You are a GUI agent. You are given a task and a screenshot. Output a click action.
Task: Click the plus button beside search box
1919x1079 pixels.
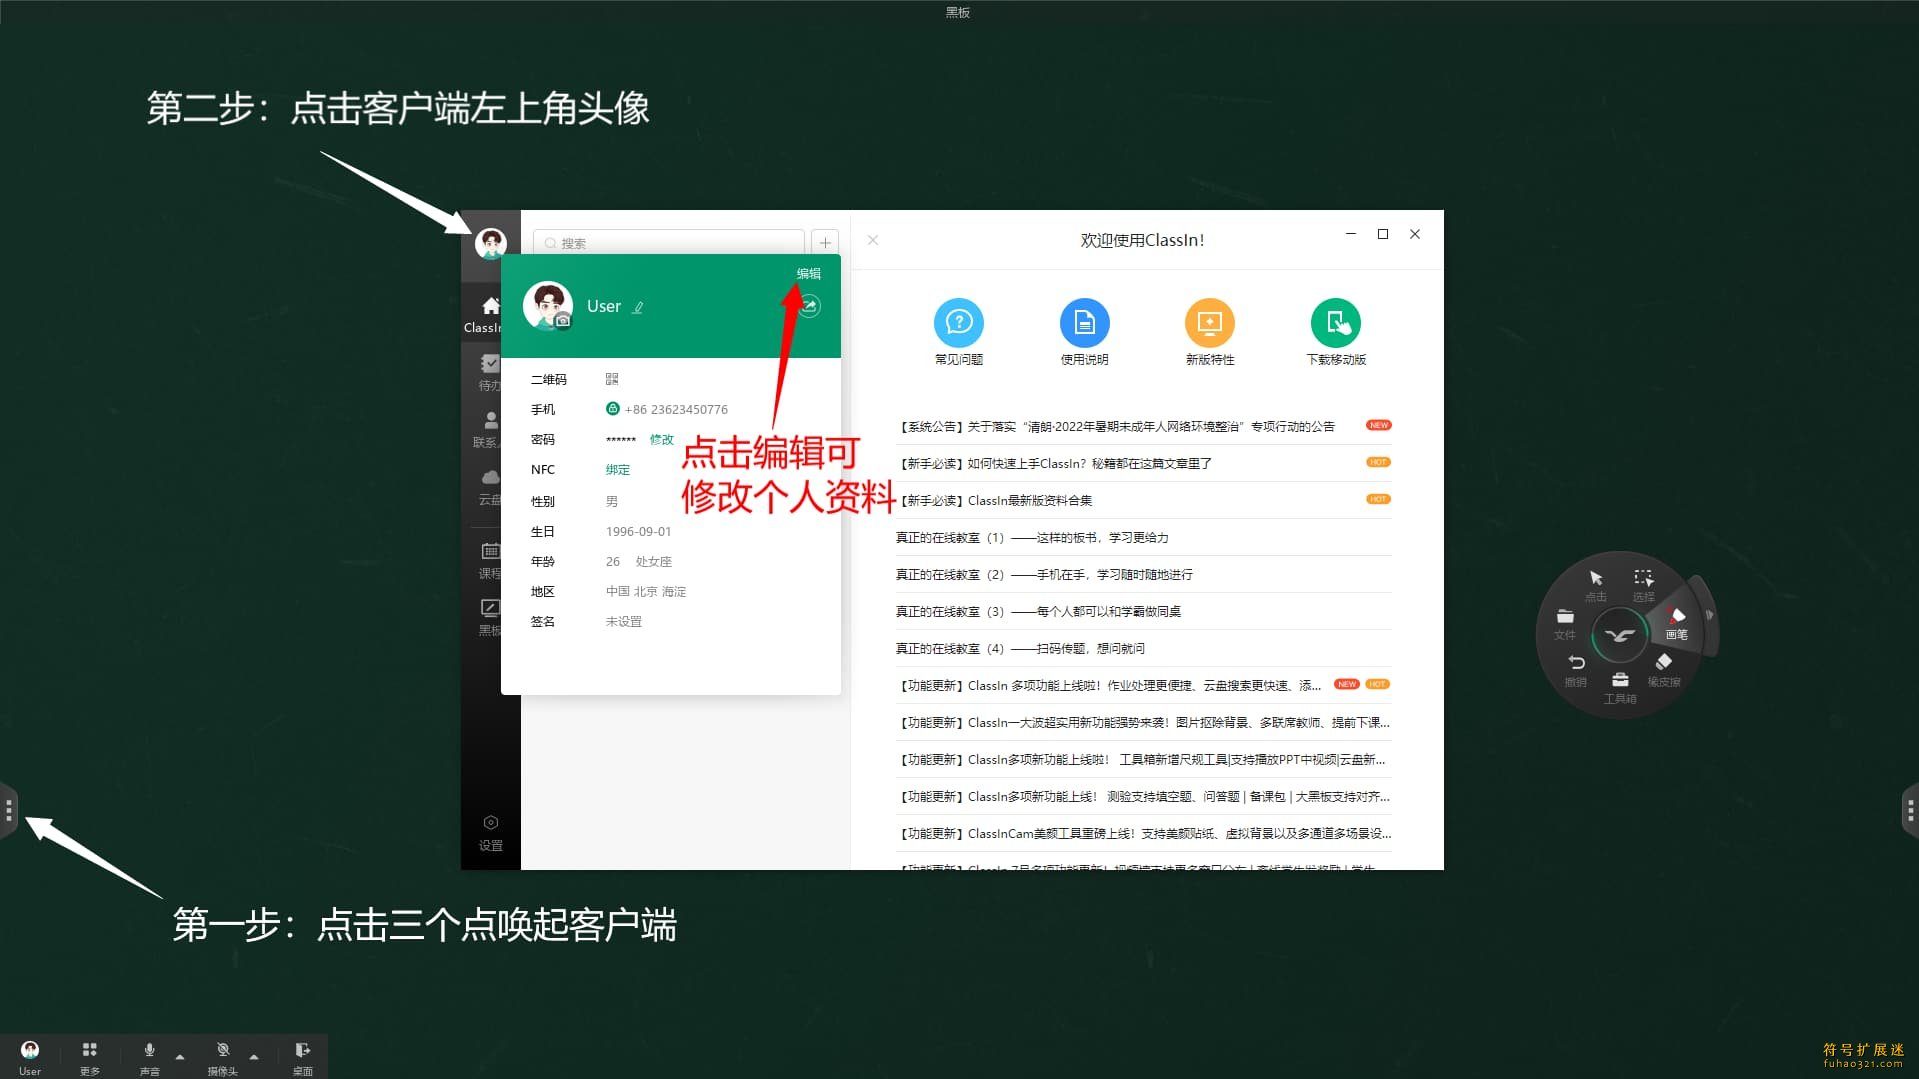825,242
